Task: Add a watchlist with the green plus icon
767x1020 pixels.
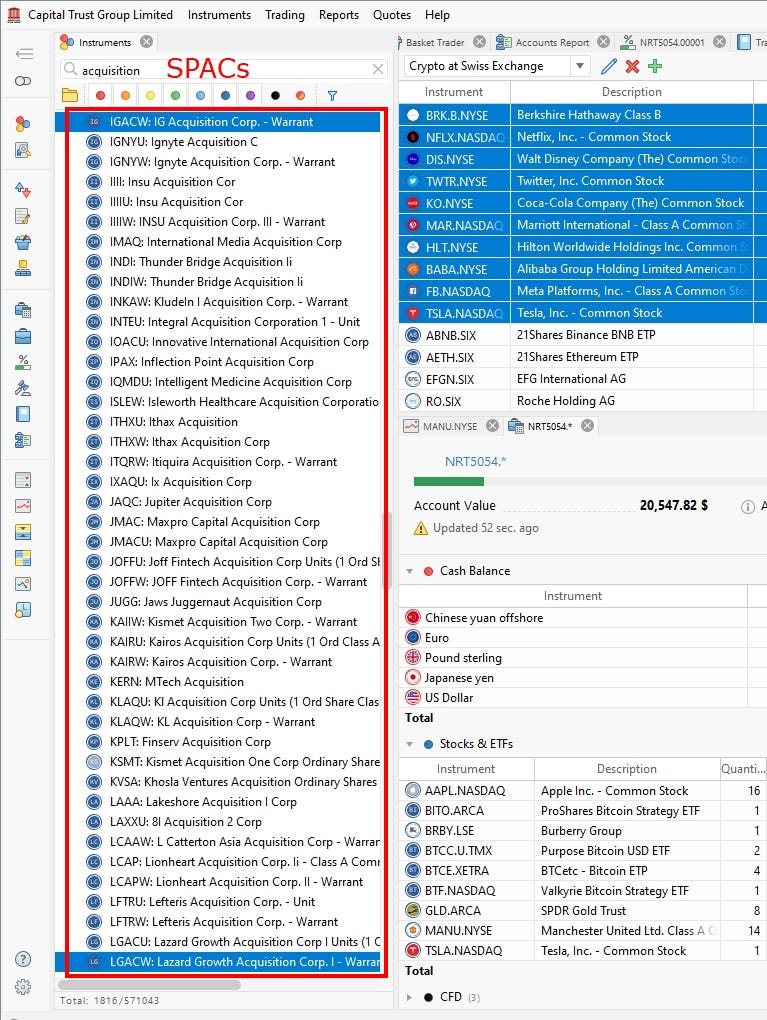Action: [655, 66]
